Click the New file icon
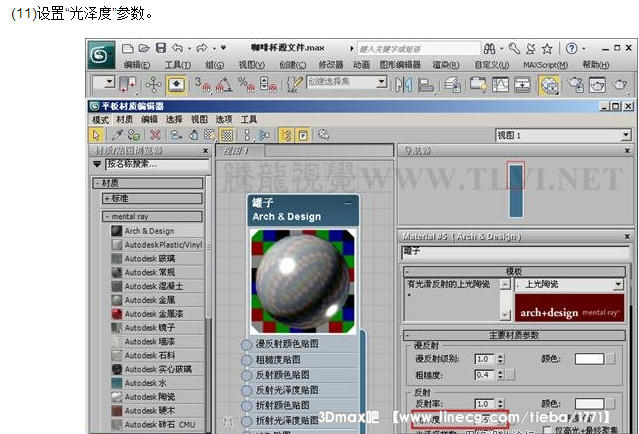 pyautogui.click(x=128, y=48)
